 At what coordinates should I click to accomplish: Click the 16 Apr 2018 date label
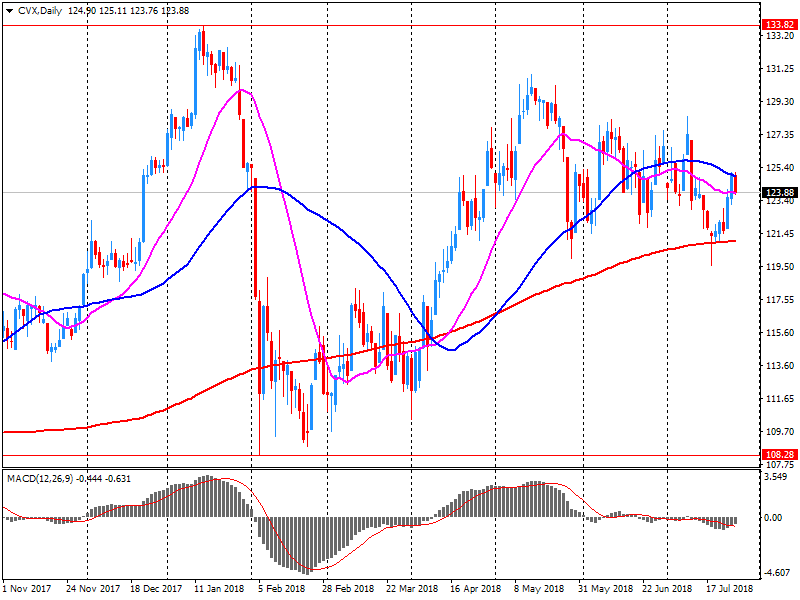(x=474, y=590)
